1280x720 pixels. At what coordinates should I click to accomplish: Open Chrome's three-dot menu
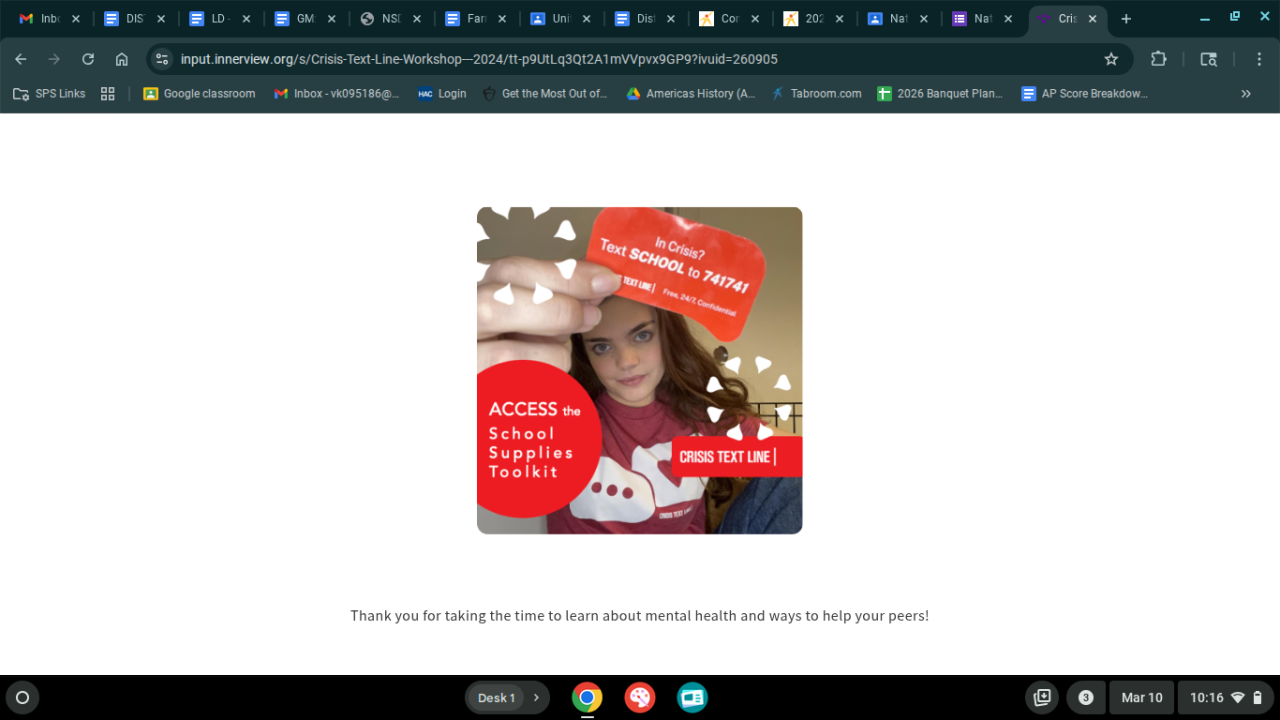[1259, 59]
